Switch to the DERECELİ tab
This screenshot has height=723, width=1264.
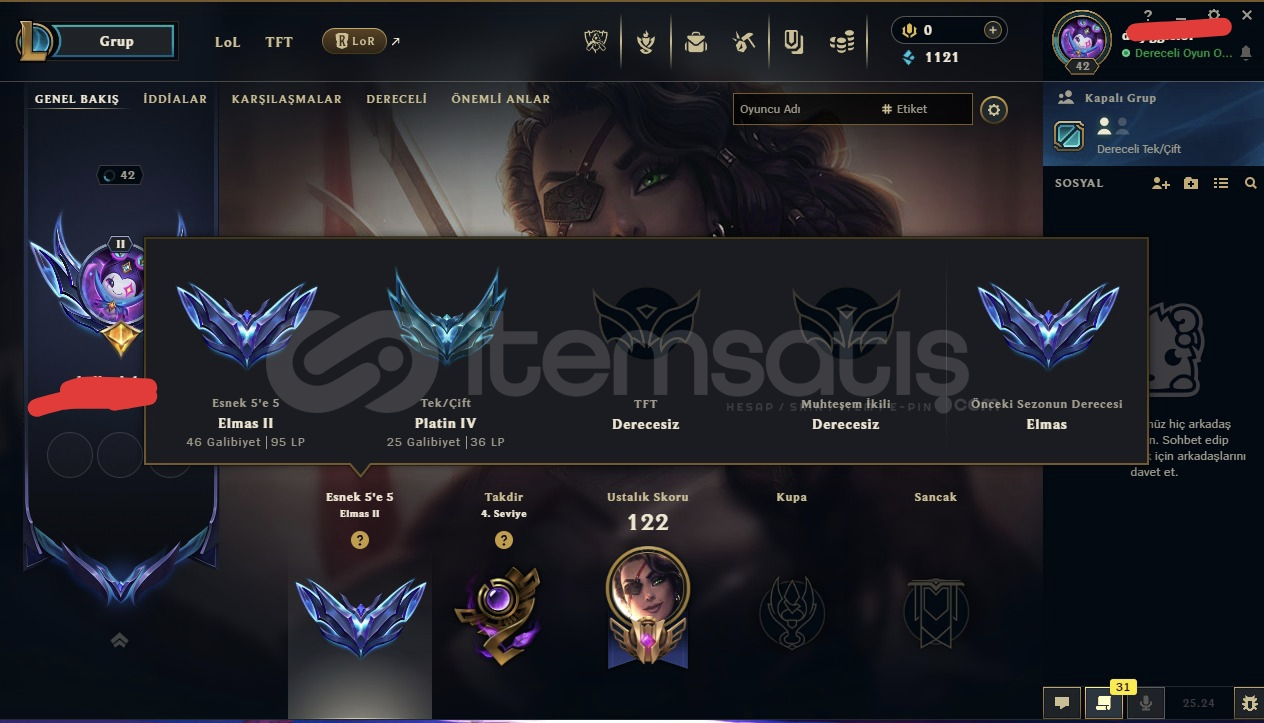coord(397,99)
